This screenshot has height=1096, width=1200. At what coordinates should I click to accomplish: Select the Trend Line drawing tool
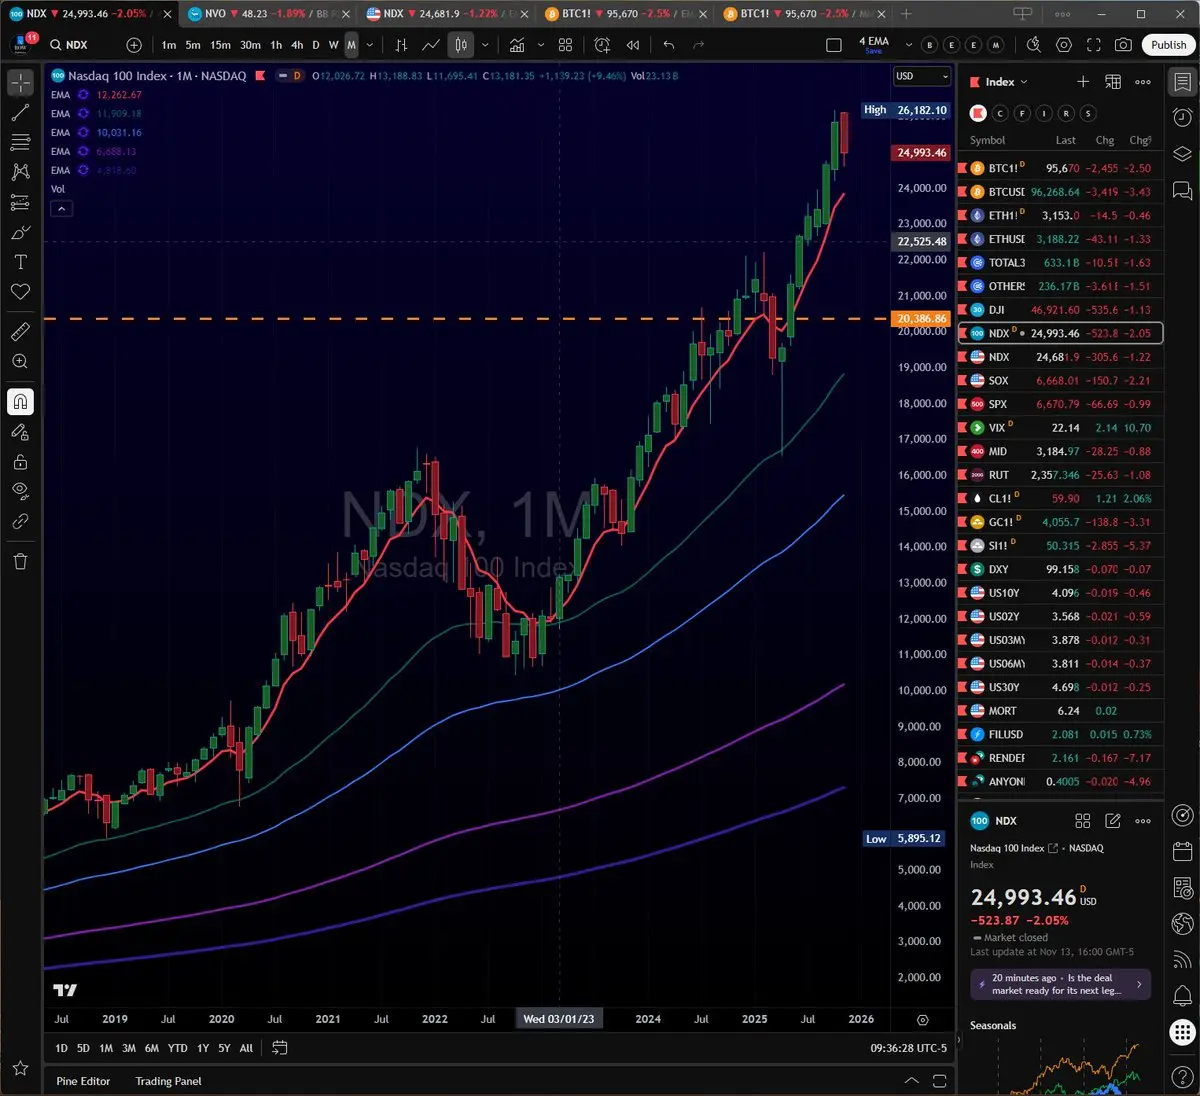(x=20, y=112)
